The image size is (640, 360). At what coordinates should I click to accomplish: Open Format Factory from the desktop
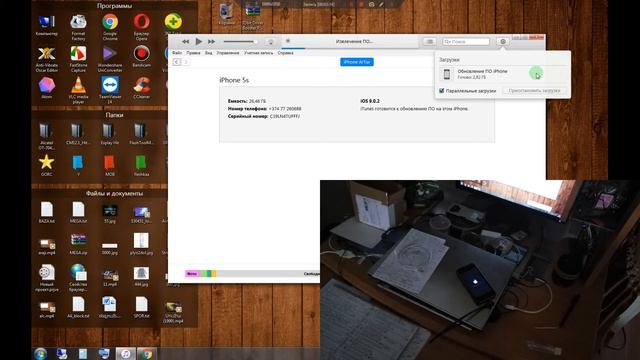click(x=78, y=27)
